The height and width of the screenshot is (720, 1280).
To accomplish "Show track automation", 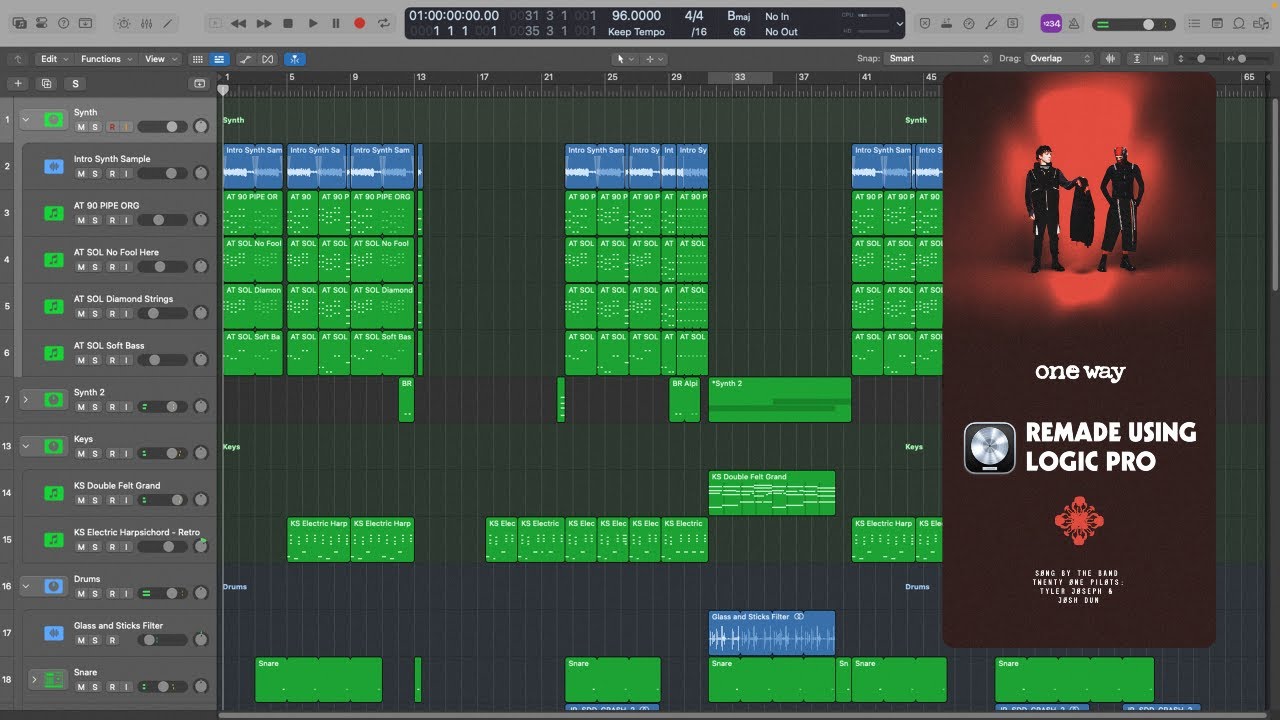I will click(246, 59).
